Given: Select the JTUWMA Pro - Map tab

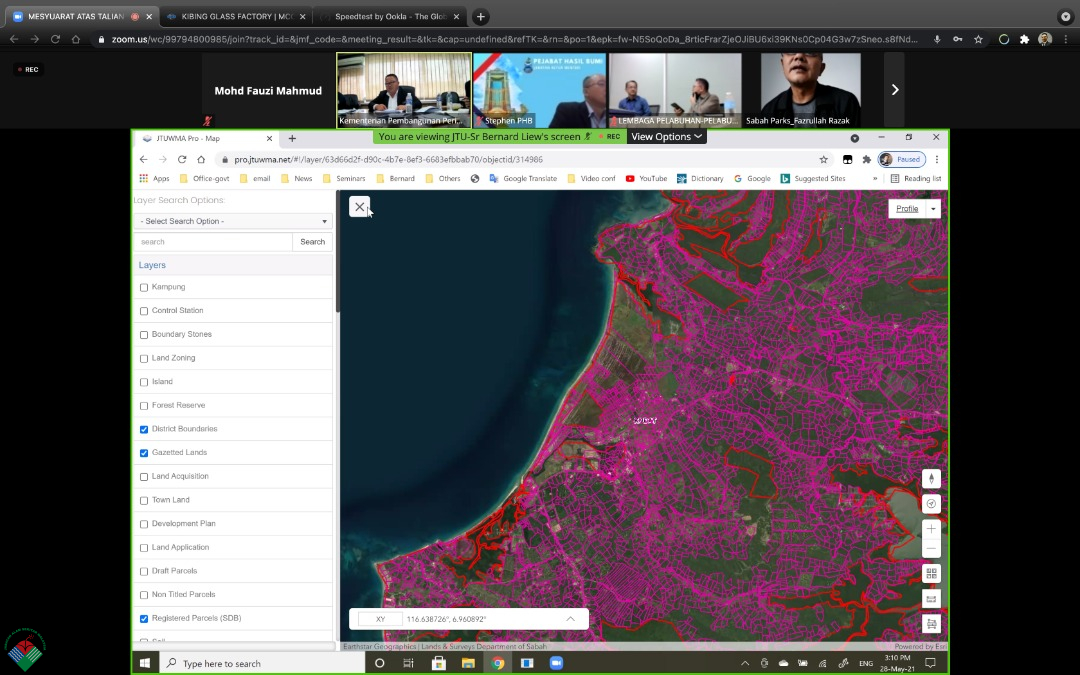Looking at the screenshot, I should (207, 138).
